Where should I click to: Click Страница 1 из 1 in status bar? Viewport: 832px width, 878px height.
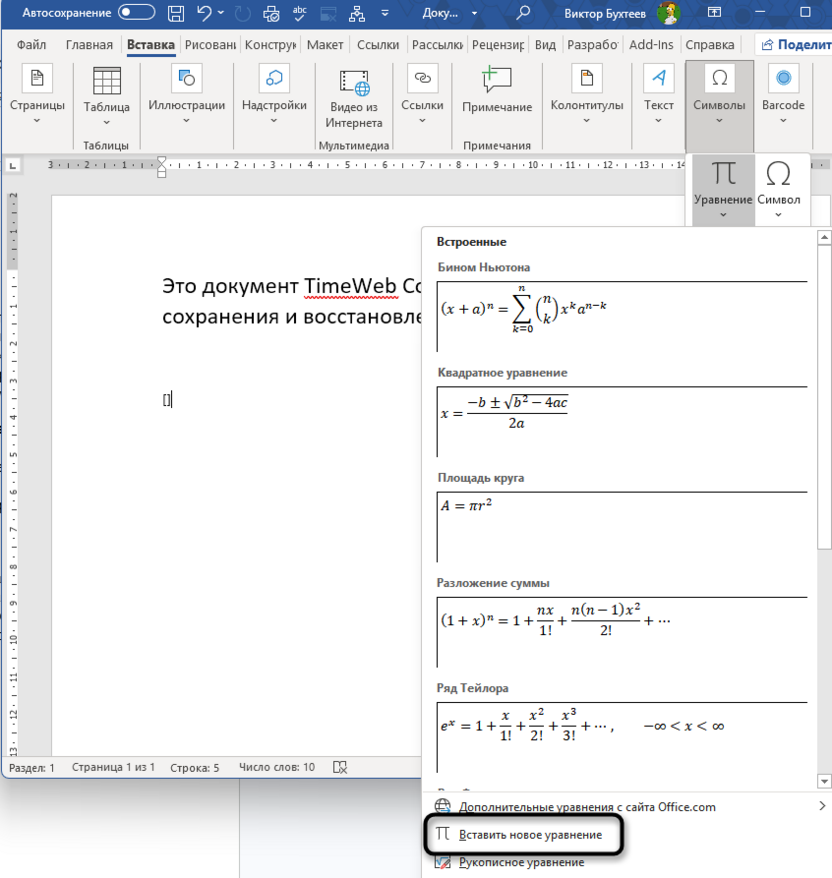[113, 767]
